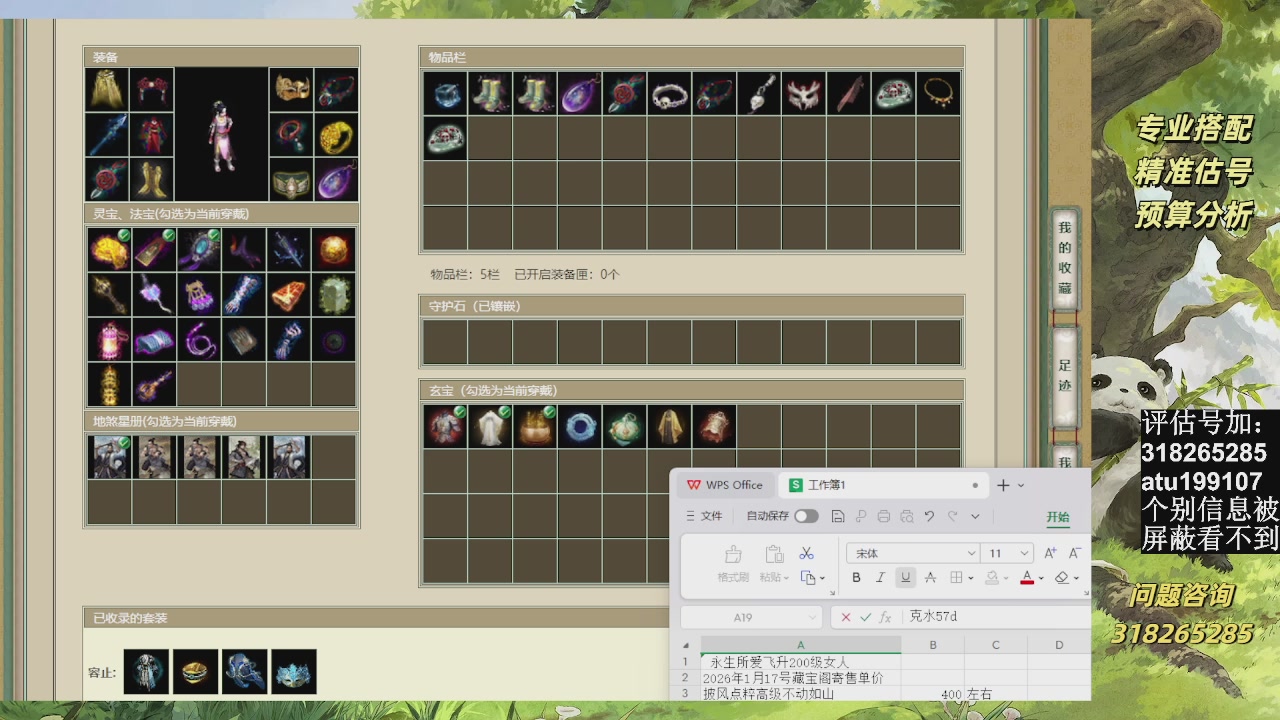The image size is (1280, 720).
Task: Select the gold necklace in inventory
Action: coord(939,93)
